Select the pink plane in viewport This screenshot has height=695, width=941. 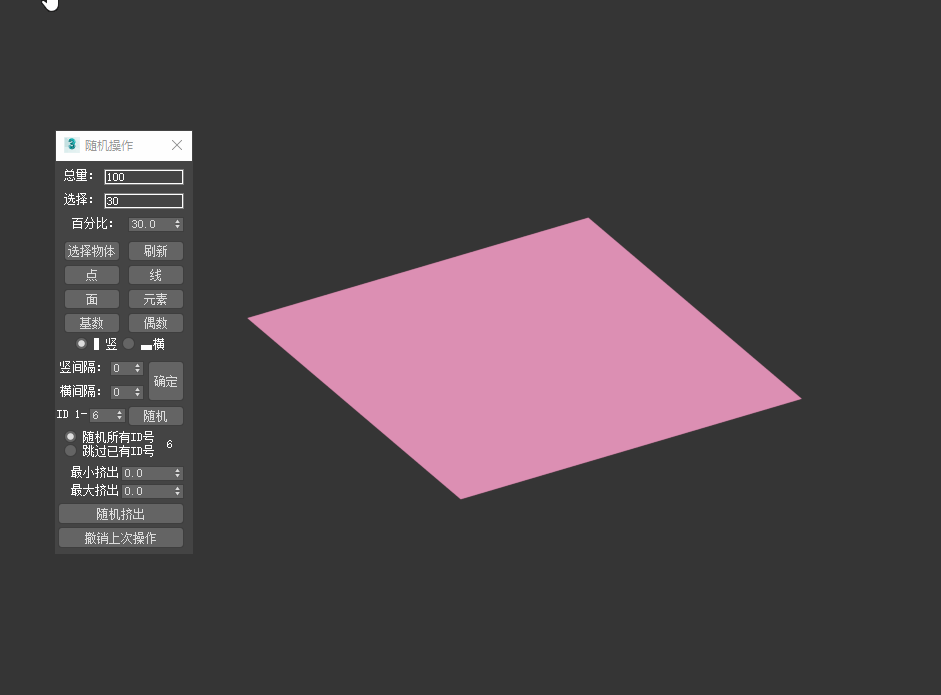tap(525, 358)
